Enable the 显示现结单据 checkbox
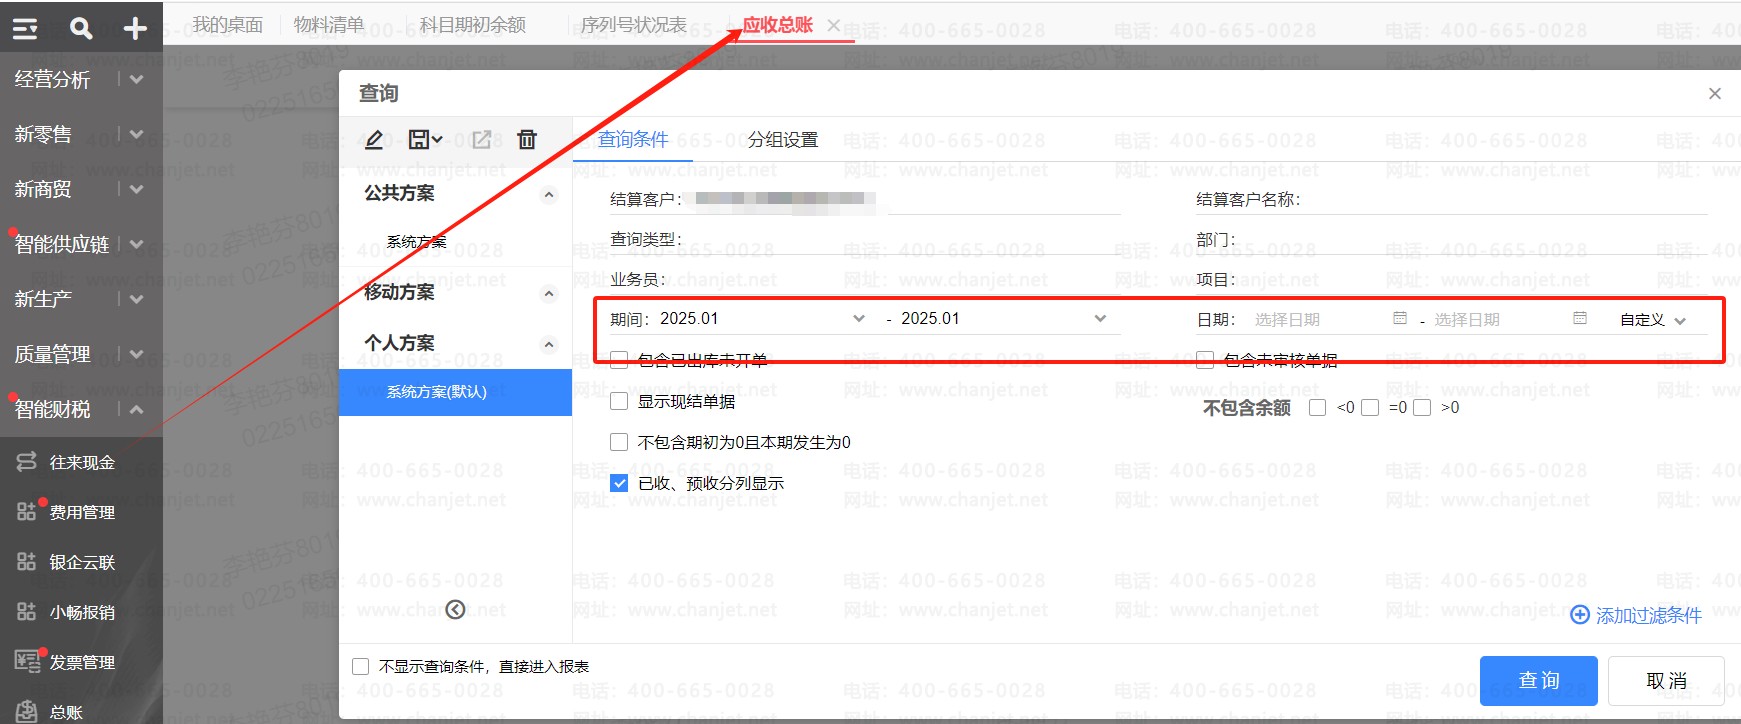The width and height of the screenshot is (1741, 724). [x=619, y=401]
